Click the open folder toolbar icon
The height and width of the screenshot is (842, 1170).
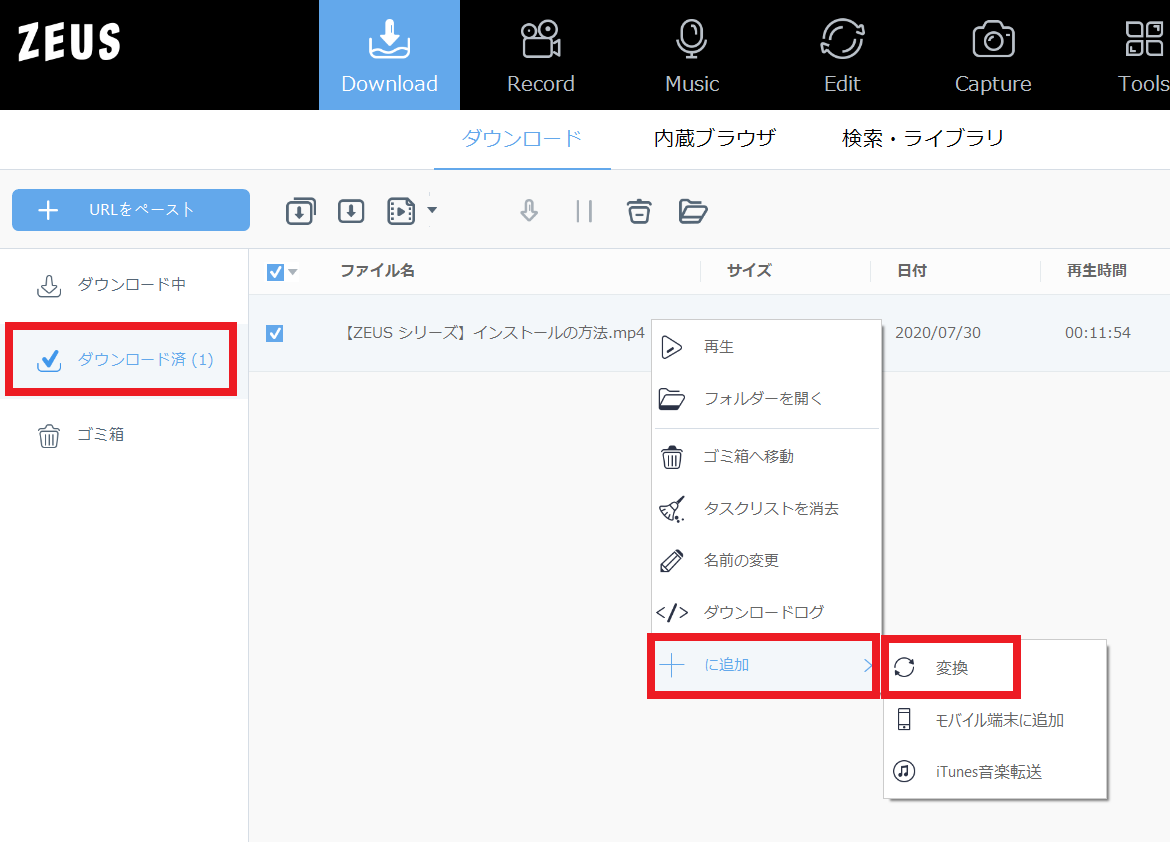click(693, 211)
